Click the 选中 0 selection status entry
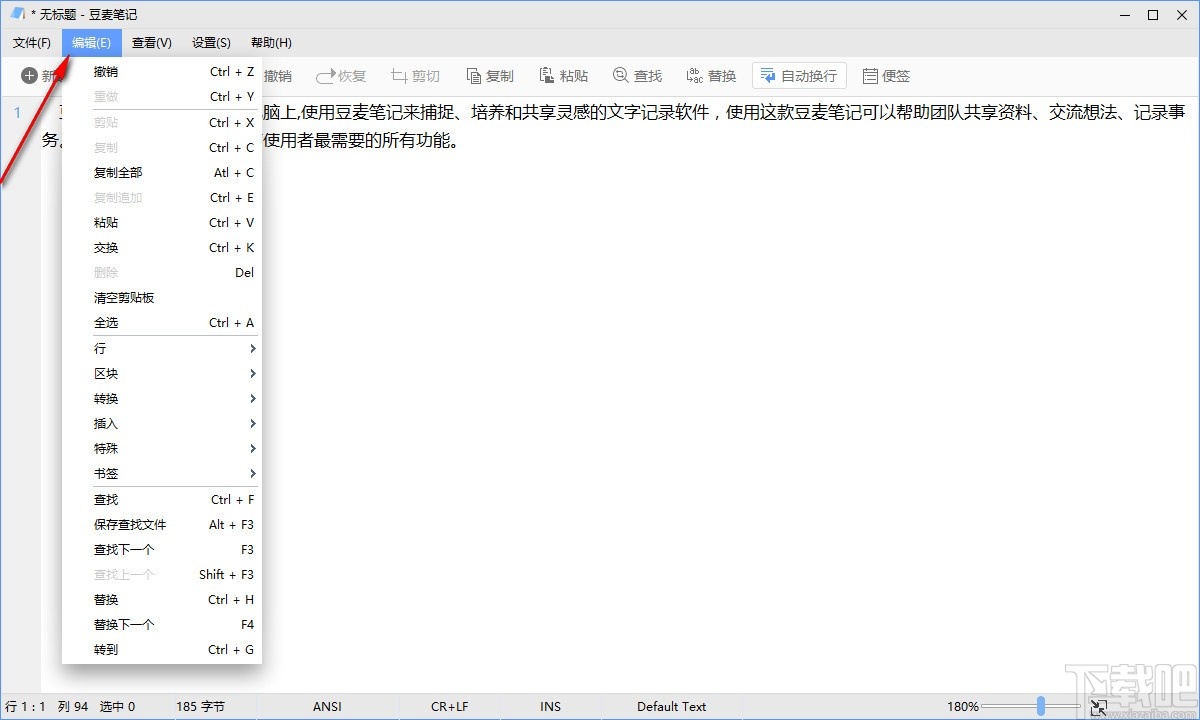This screenshot has width=1200, height=720. (117, 706)
